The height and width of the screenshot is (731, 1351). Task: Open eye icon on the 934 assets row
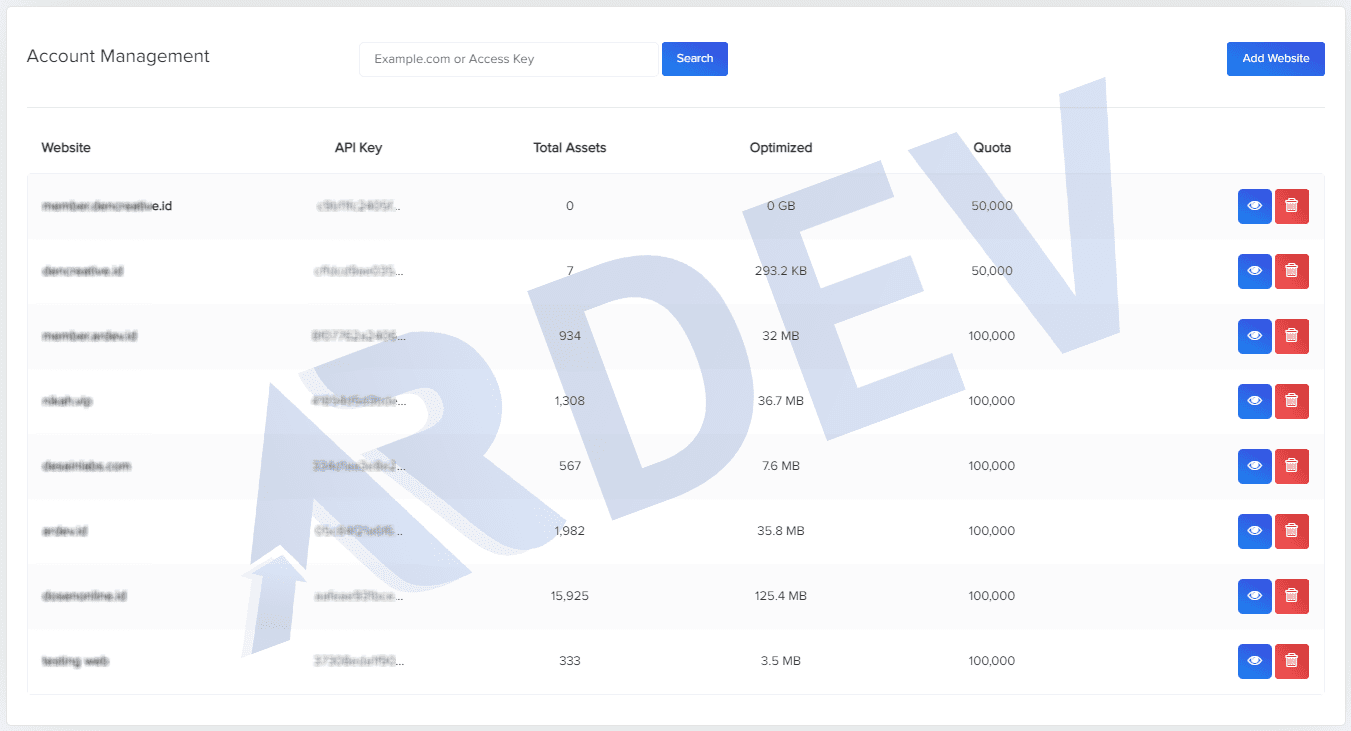pos(1254,336)
